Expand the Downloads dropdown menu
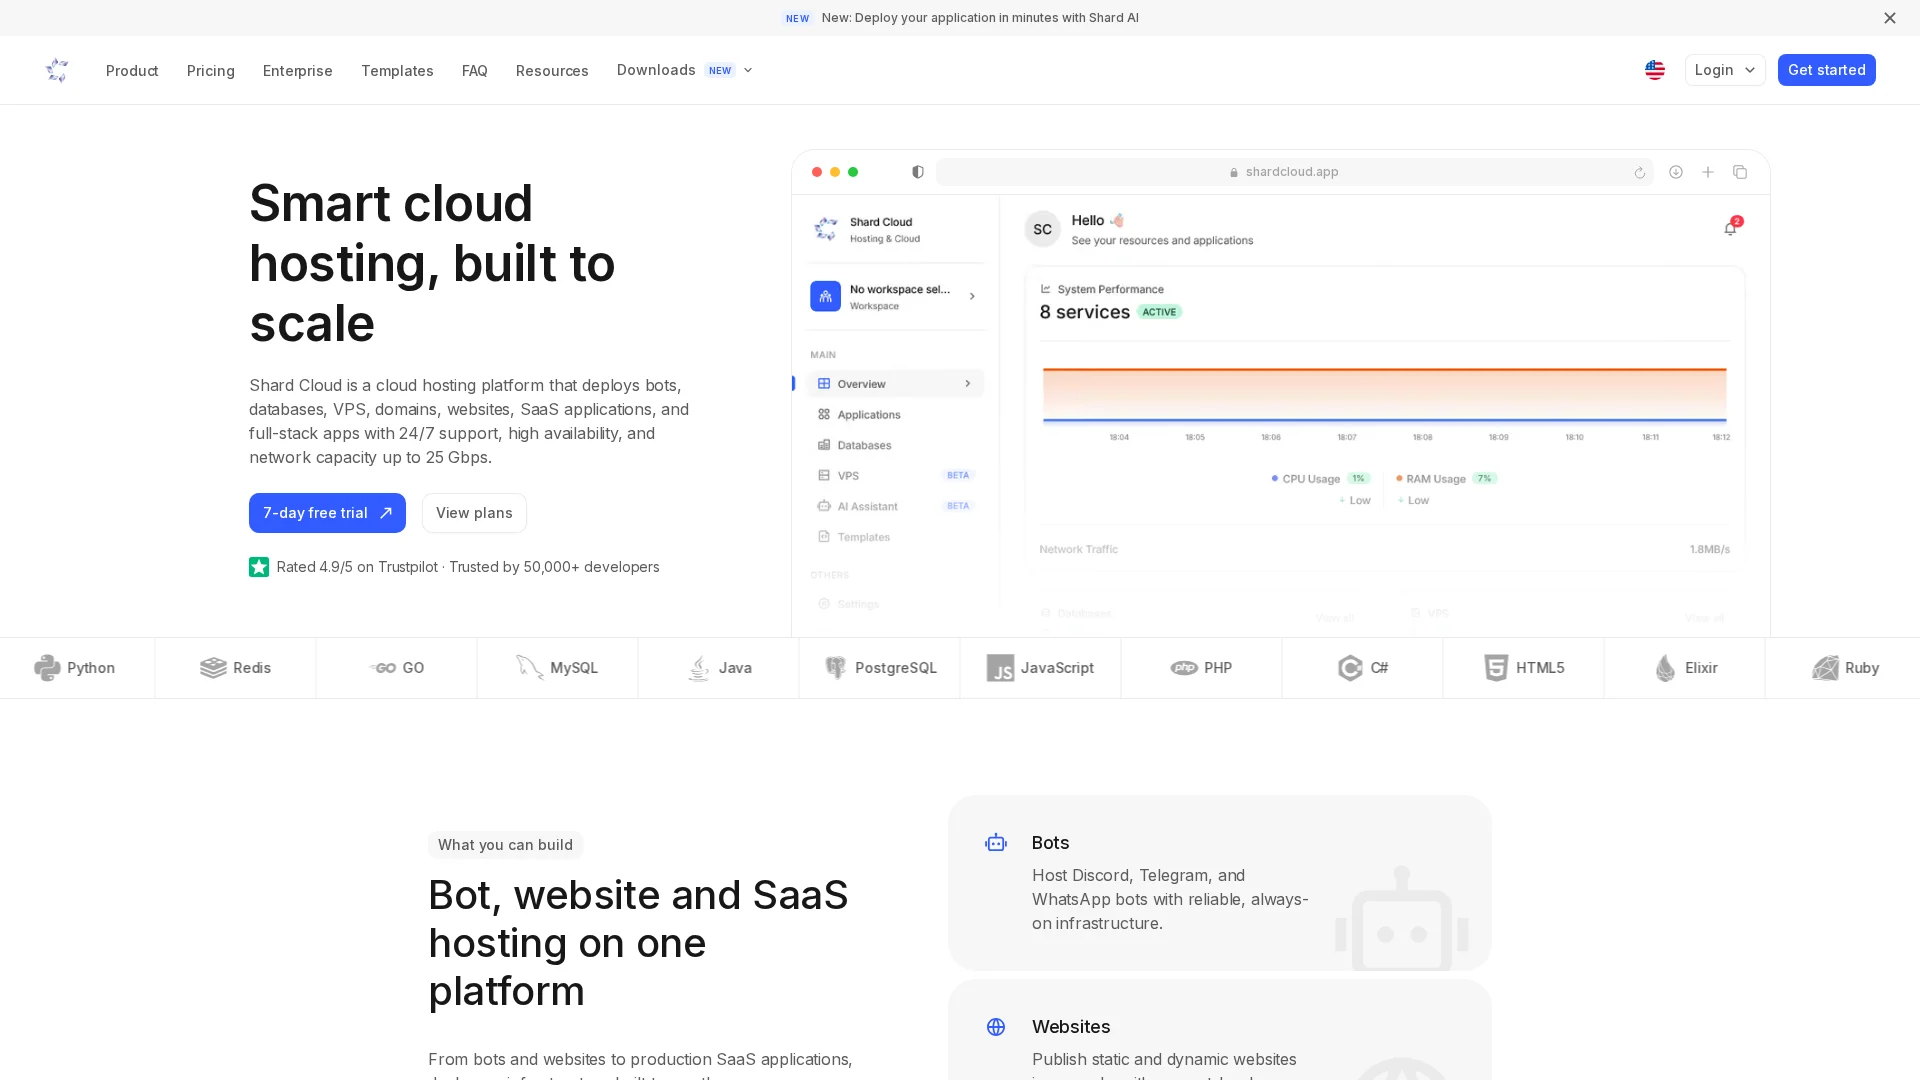Image resolution: width=1920 pixels, height=1080 pixels. [684, 70]
